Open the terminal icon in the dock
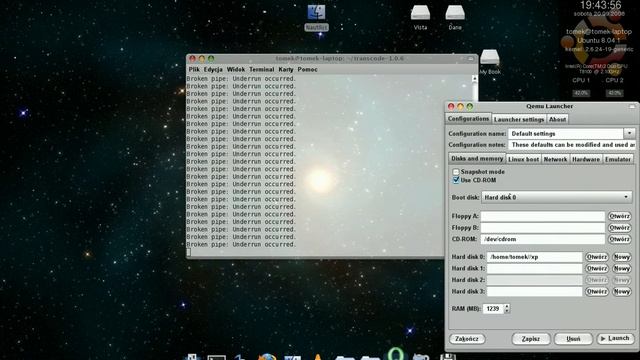The width and height of the screenshot is (640, 360). coord(216,357)
